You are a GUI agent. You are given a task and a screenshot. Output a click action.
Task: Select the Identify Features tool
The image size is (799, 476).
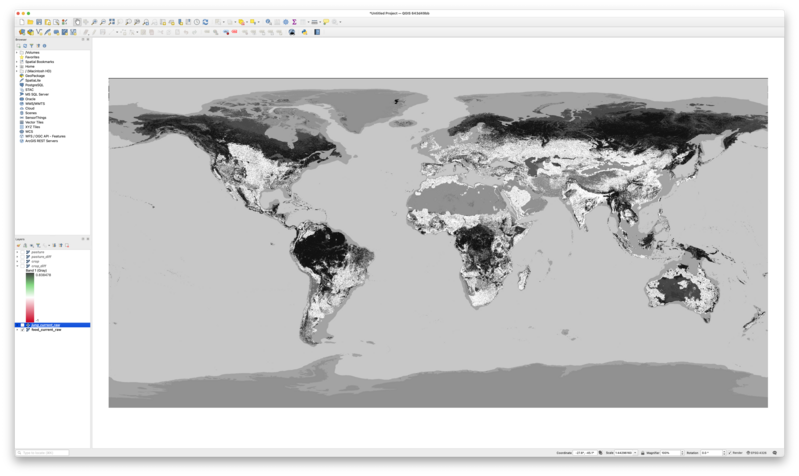click(x=268, y=21)
